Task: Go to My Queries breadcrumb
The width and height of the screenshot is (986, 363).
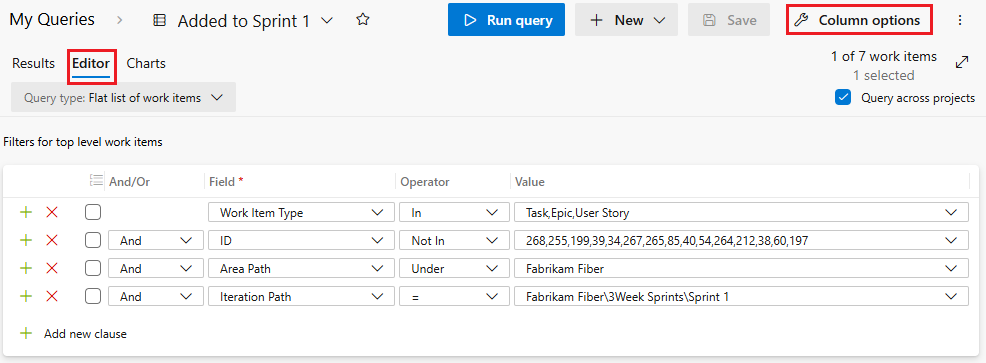Action: (52, 19)
